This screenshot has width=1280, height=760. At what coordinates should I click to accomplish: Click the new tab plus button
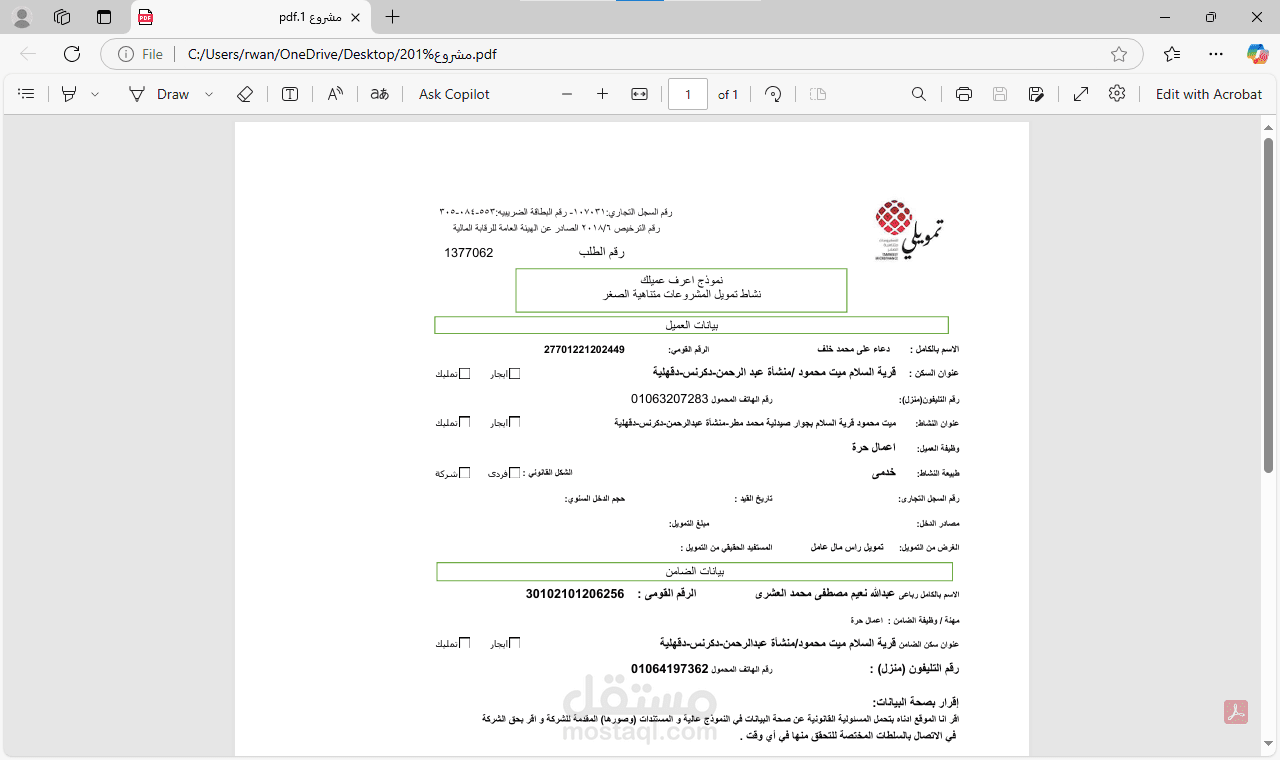click(x=393, y=17)
